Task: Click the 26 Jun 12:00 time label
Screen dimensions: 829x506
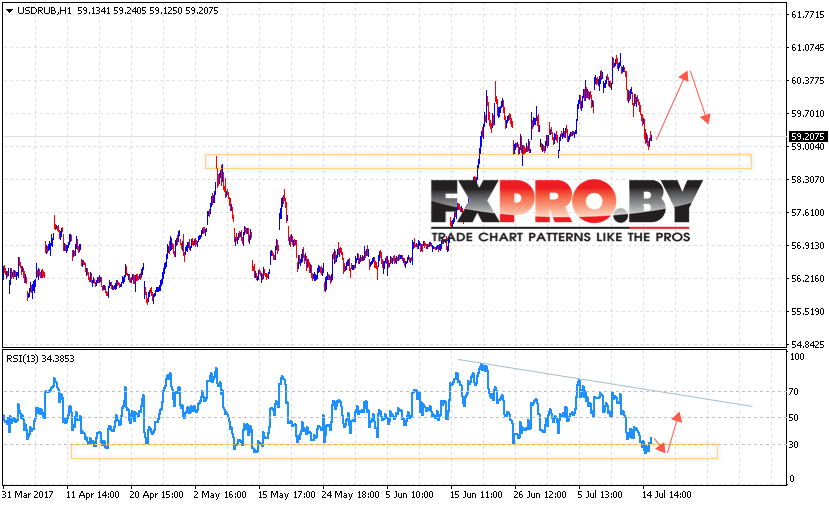Action: tap(540, 495)
